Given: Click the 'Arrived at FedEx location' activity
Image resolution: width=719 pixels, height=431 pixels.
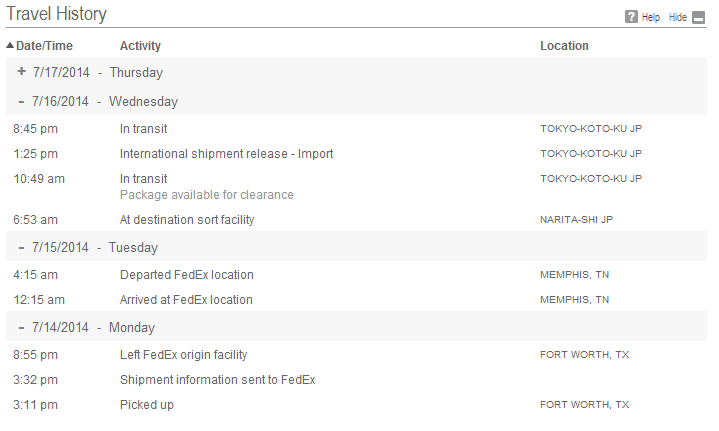Looking at the screenshot, I should (x=186, y=300).
